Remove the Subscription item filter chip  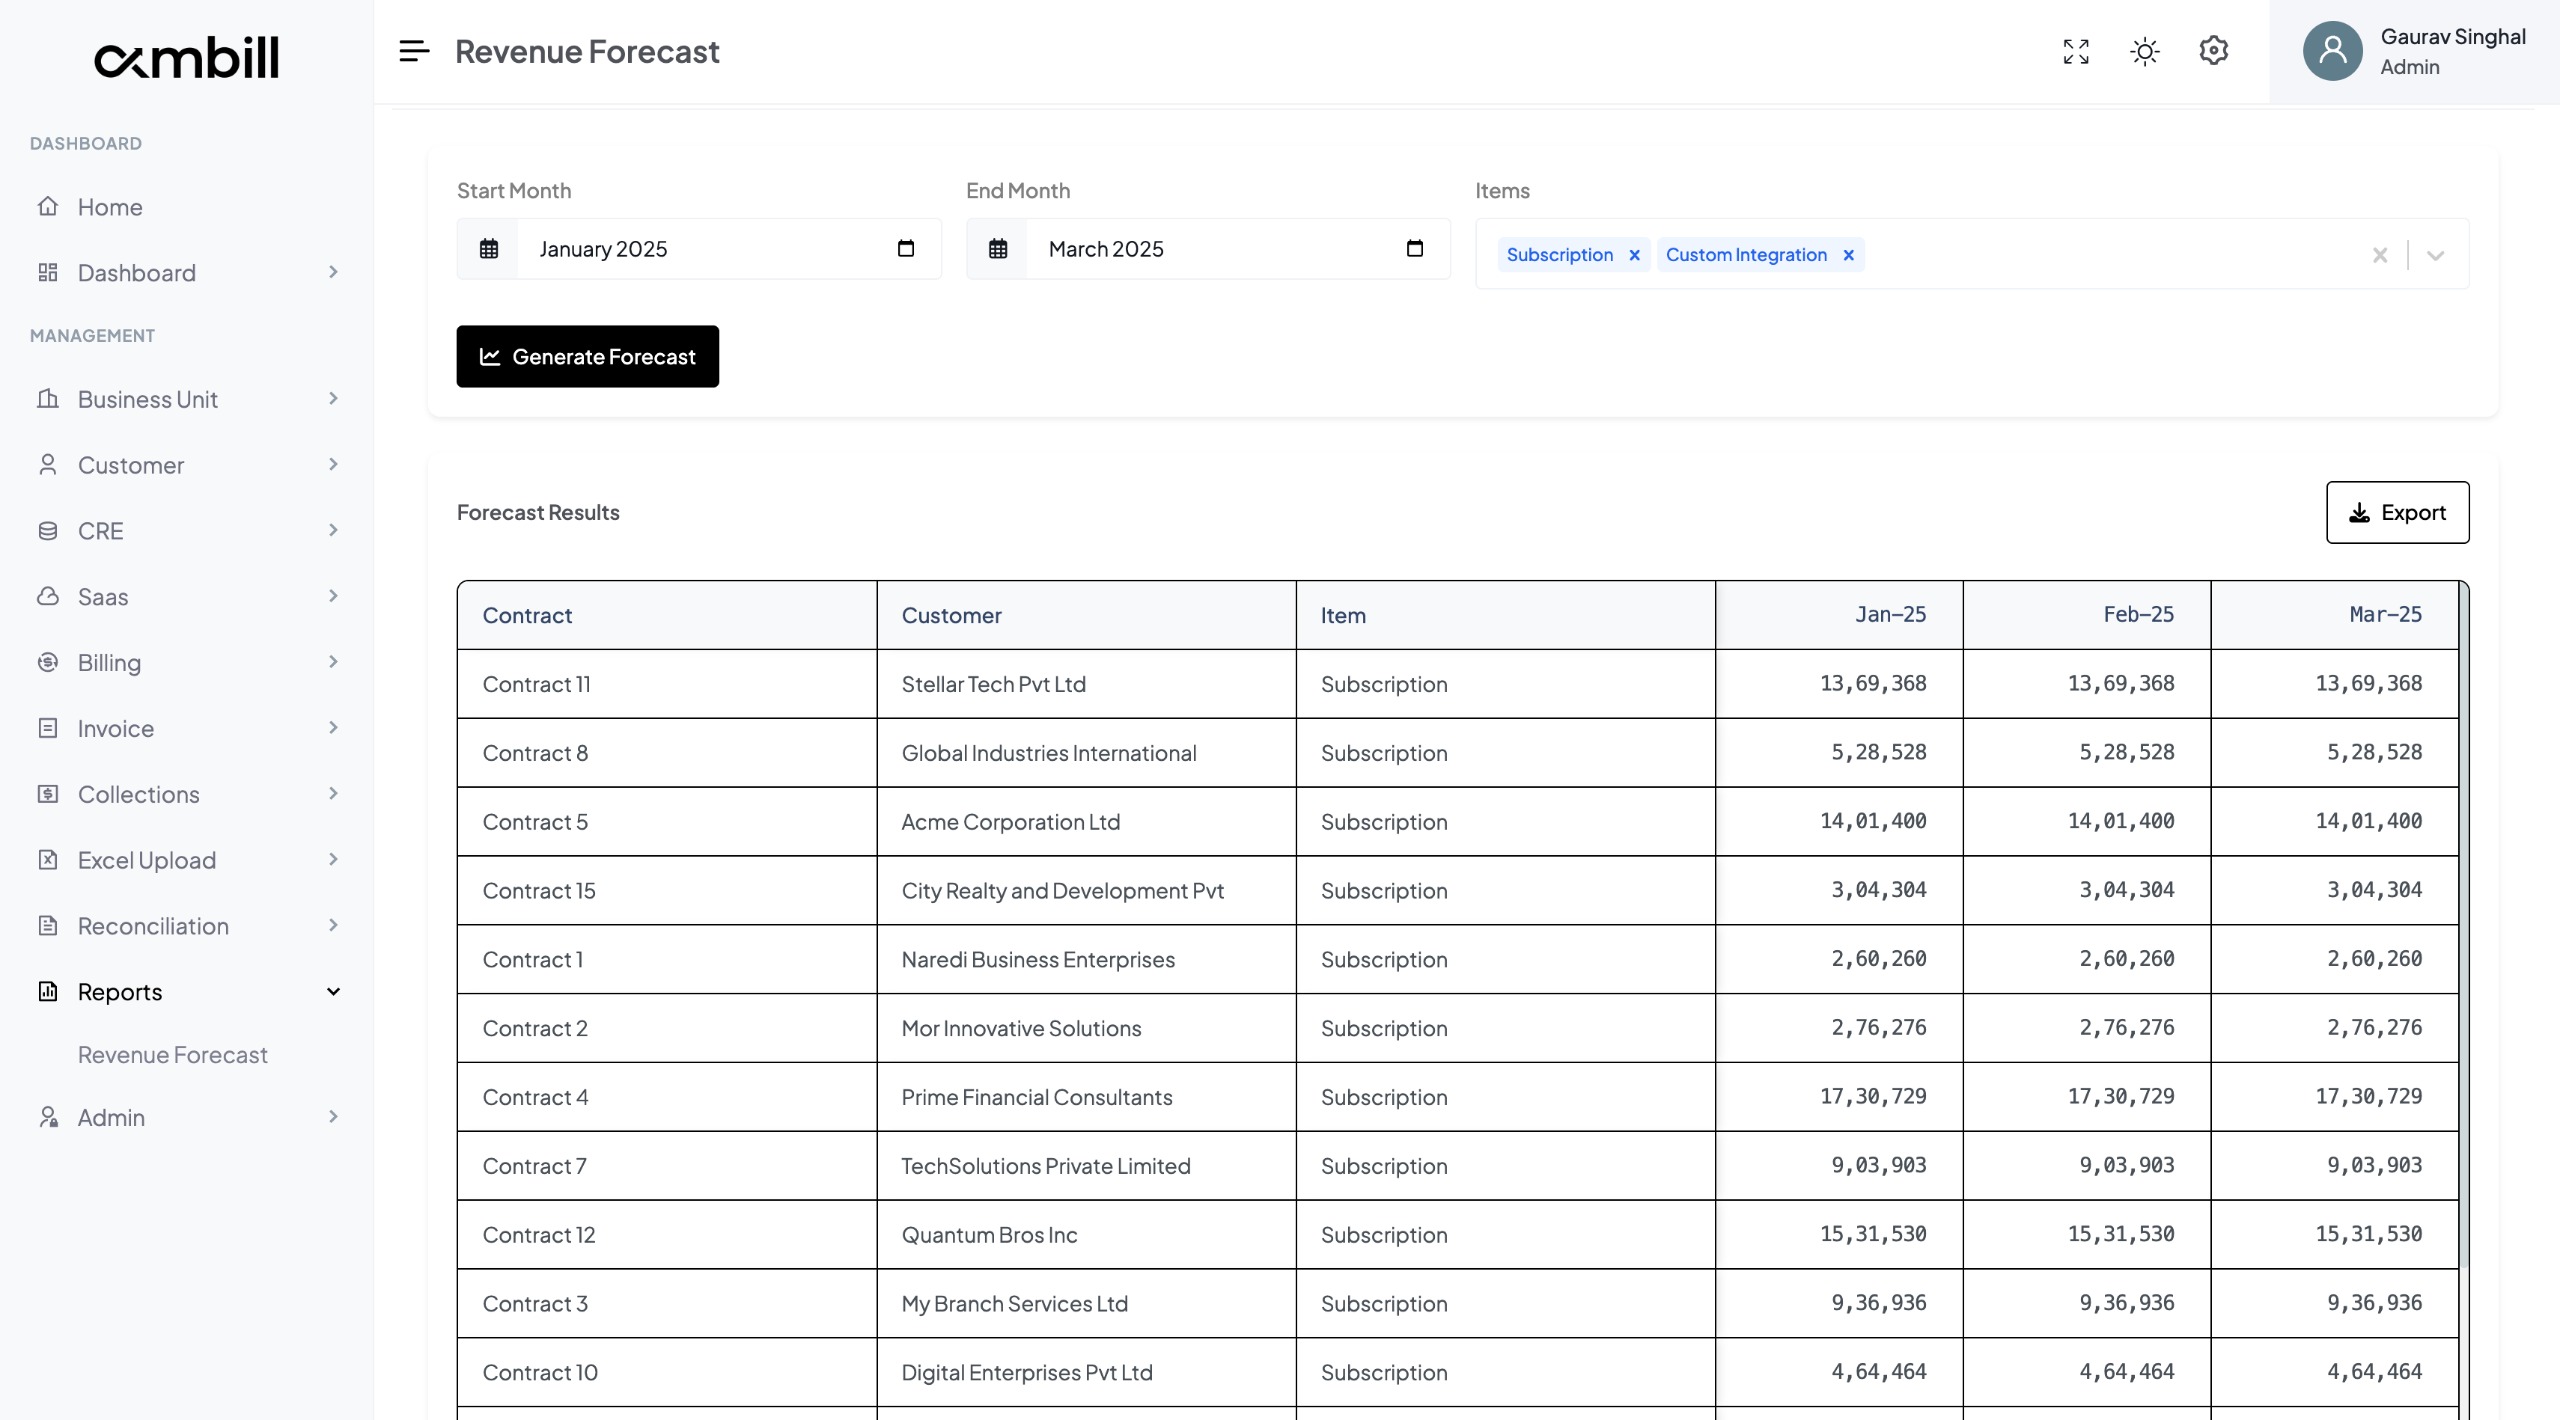coord(1634,255)
